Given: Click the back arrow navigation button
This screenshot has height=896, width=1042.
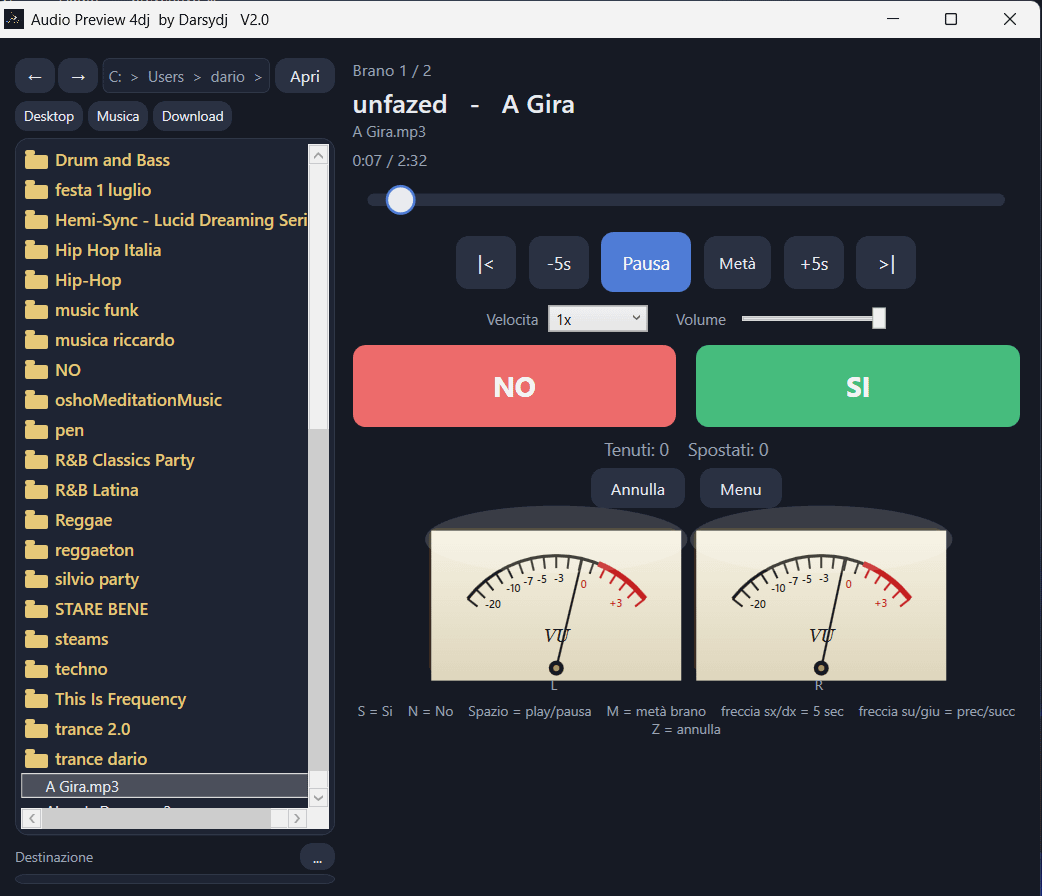Looking at the screenshot, I should click(35, 76).
